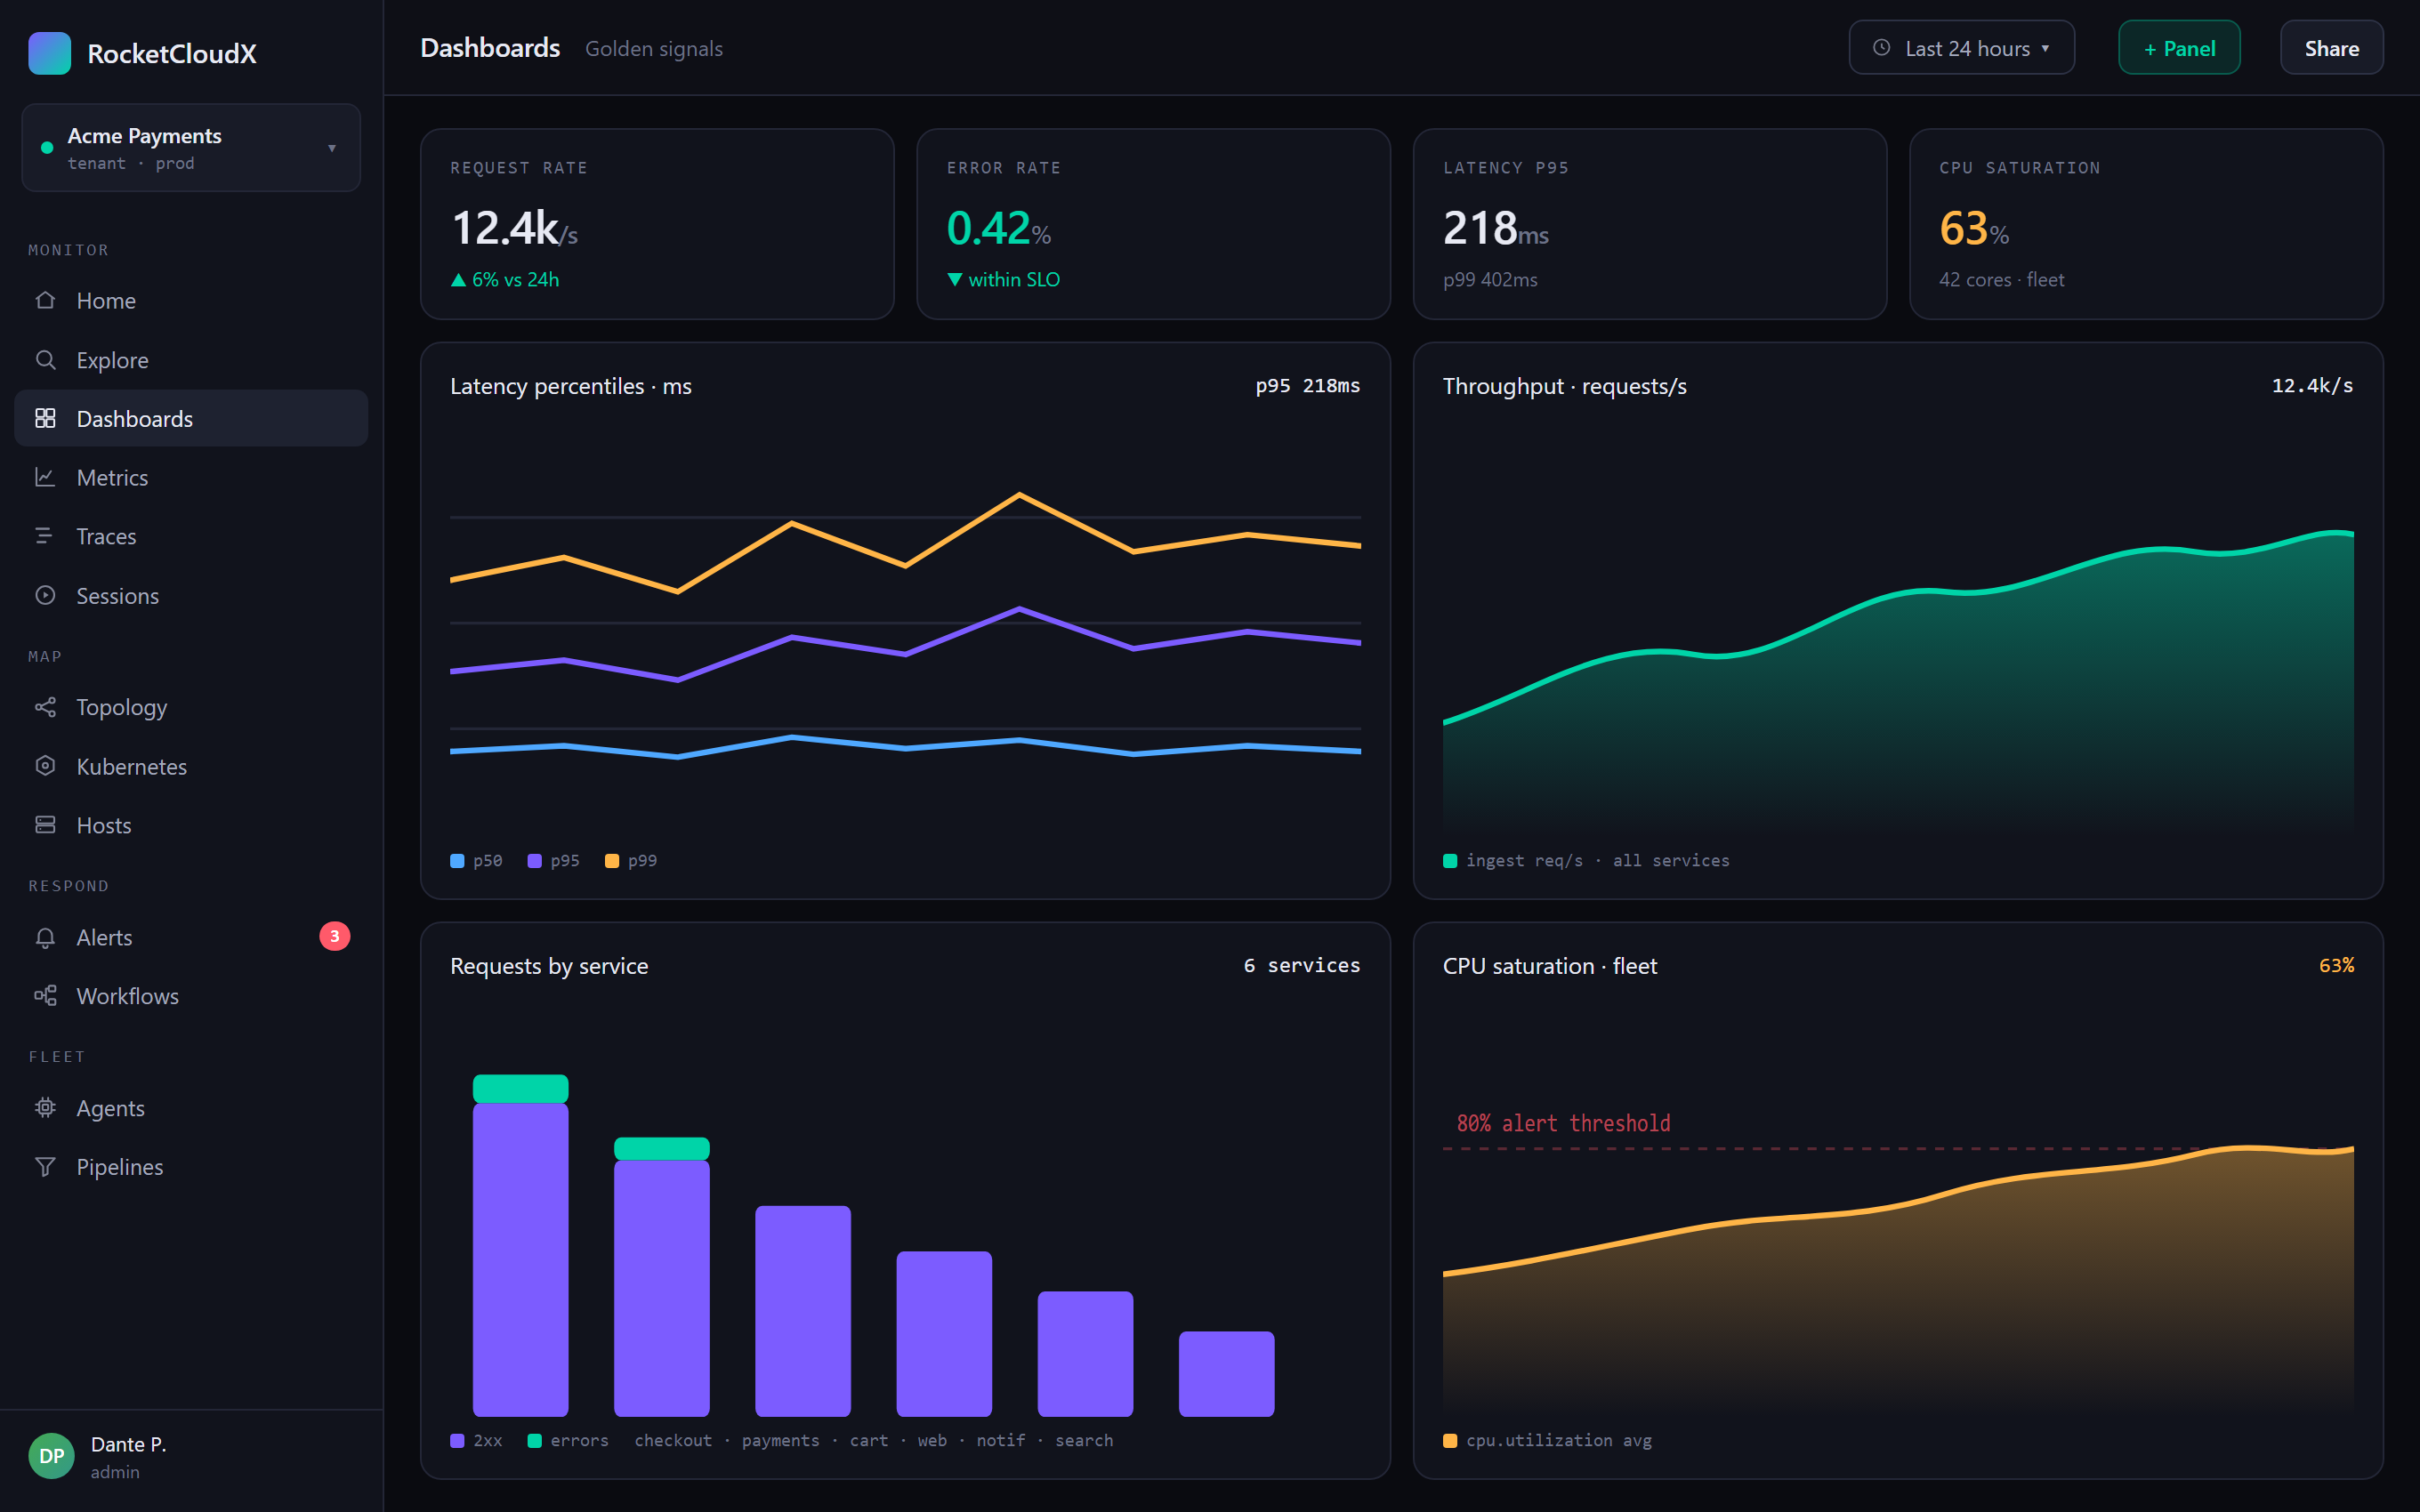
Task: Click Golden signals dashboard name
Action: (x=654, y=49)
